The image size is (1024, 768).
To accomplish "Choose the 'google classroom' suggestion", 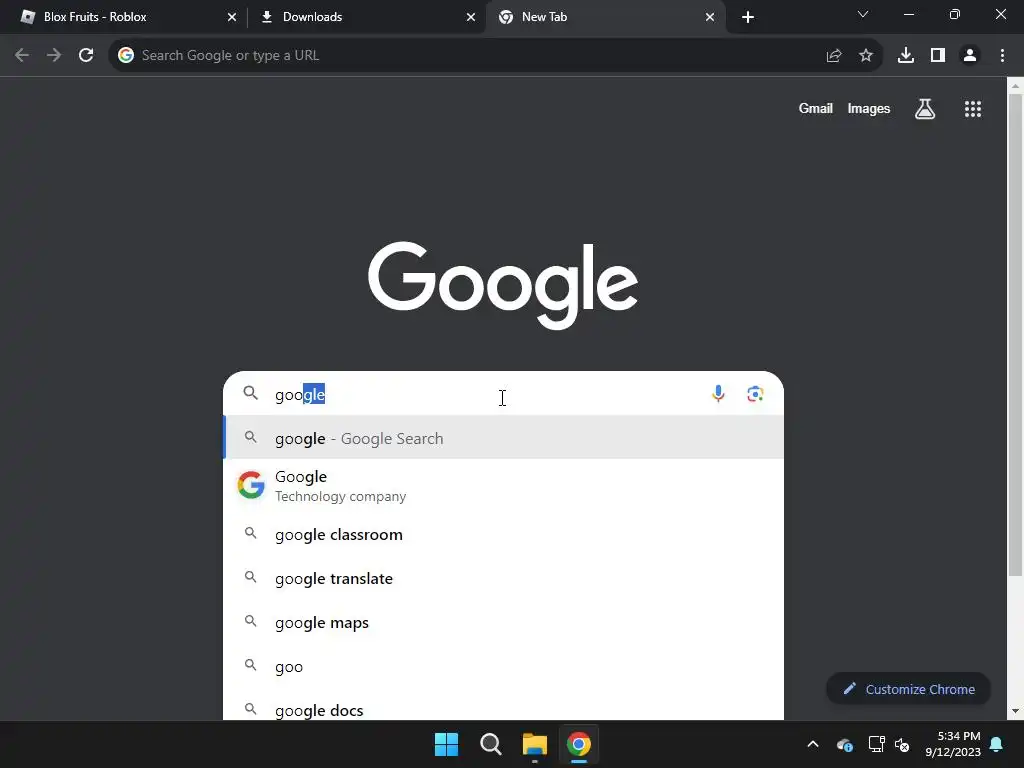I will click(504, 534).
